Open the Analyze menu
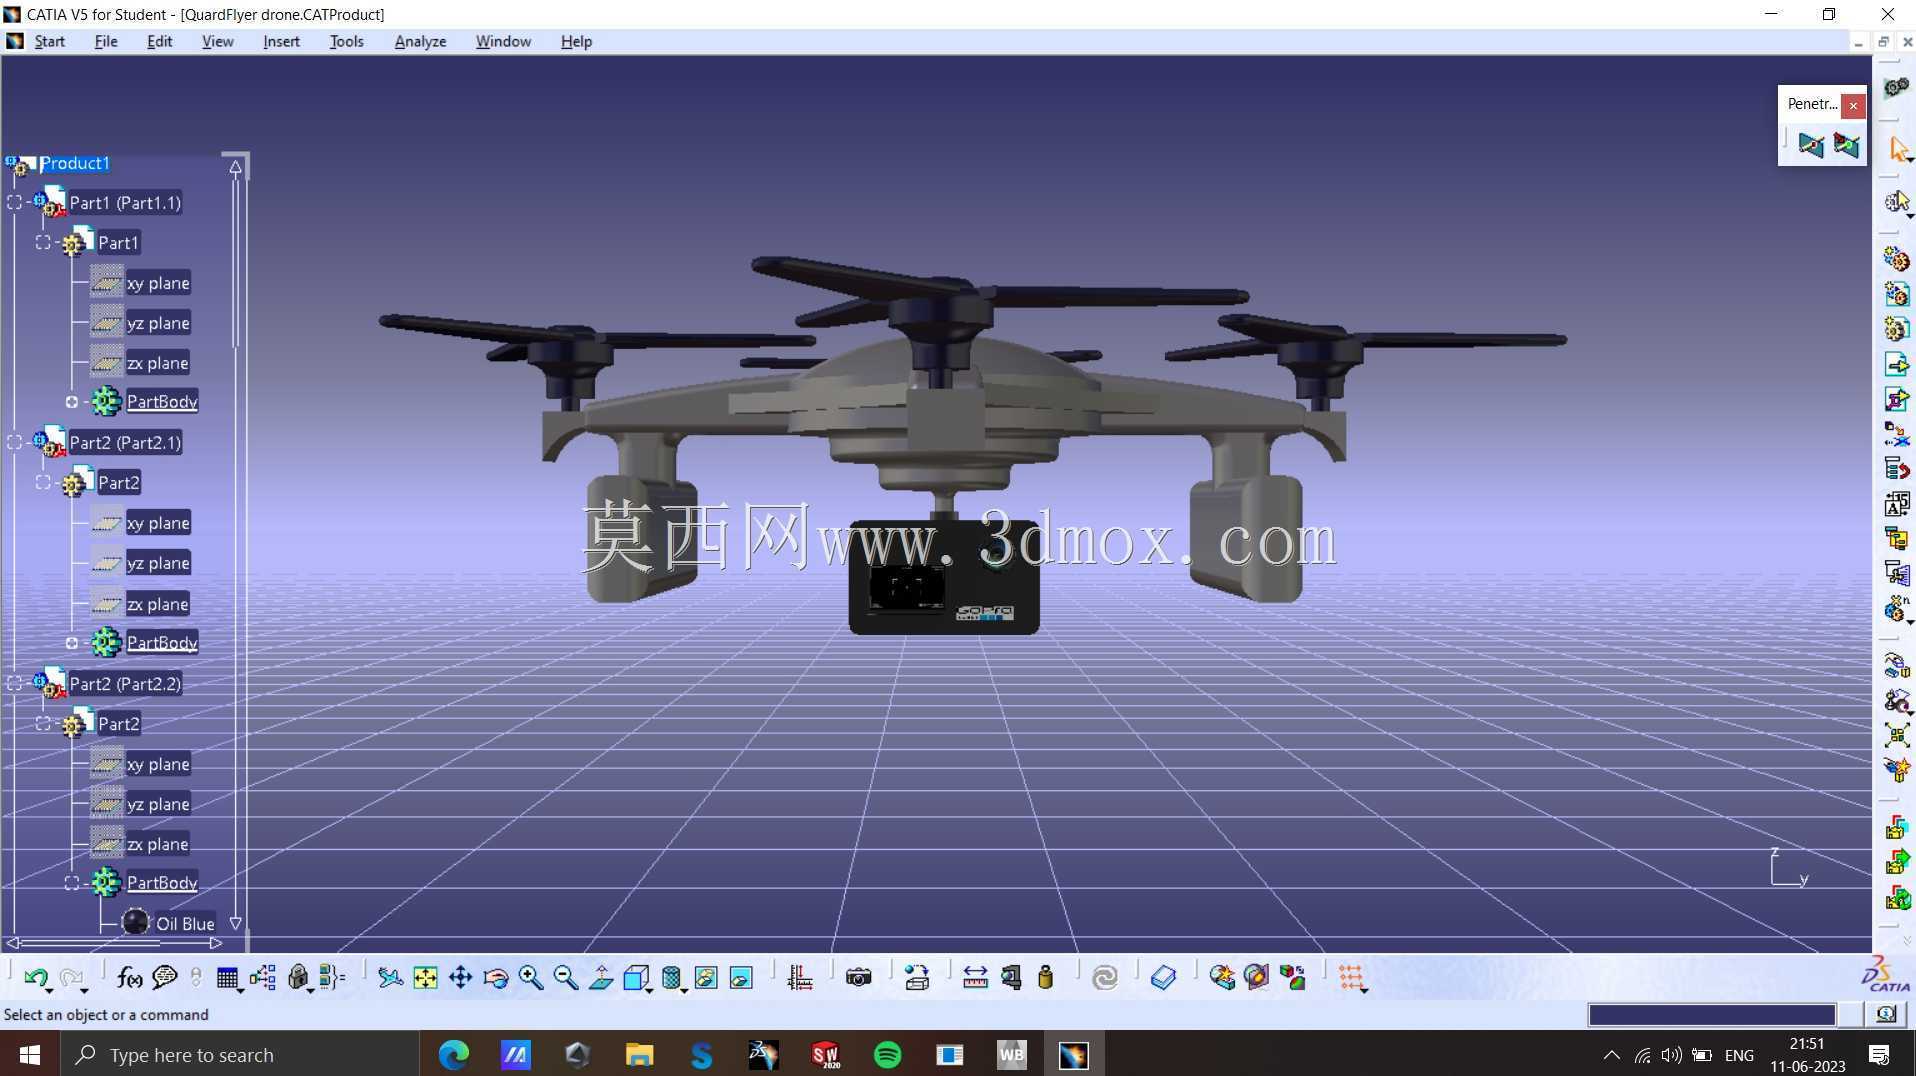 pos(420,41)
